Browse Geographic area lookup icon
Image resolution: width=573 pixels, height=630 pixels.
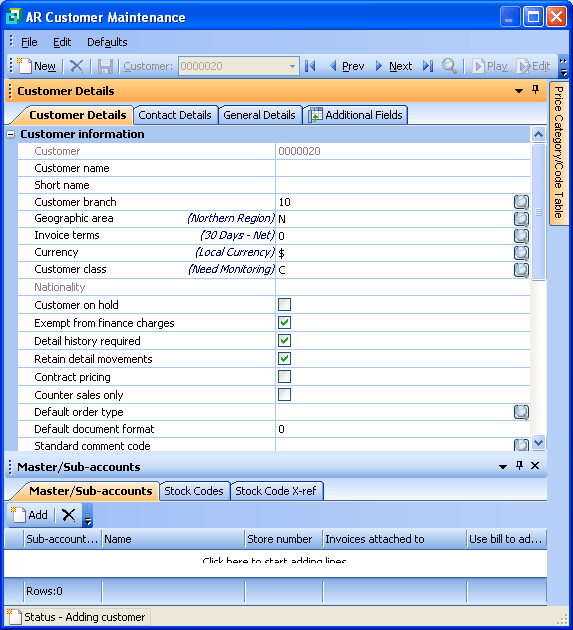pos(521,219)
